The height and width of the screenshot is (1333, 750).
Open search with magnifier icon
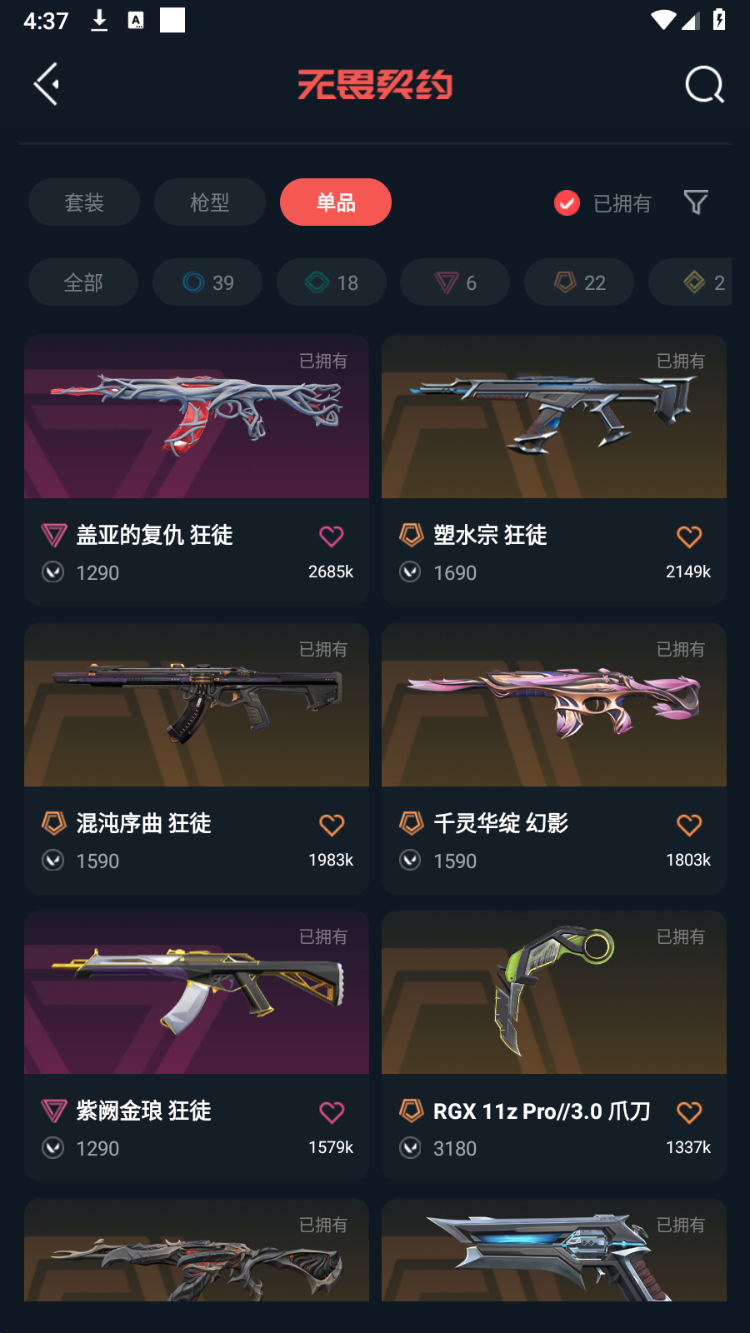coord(704,85)
